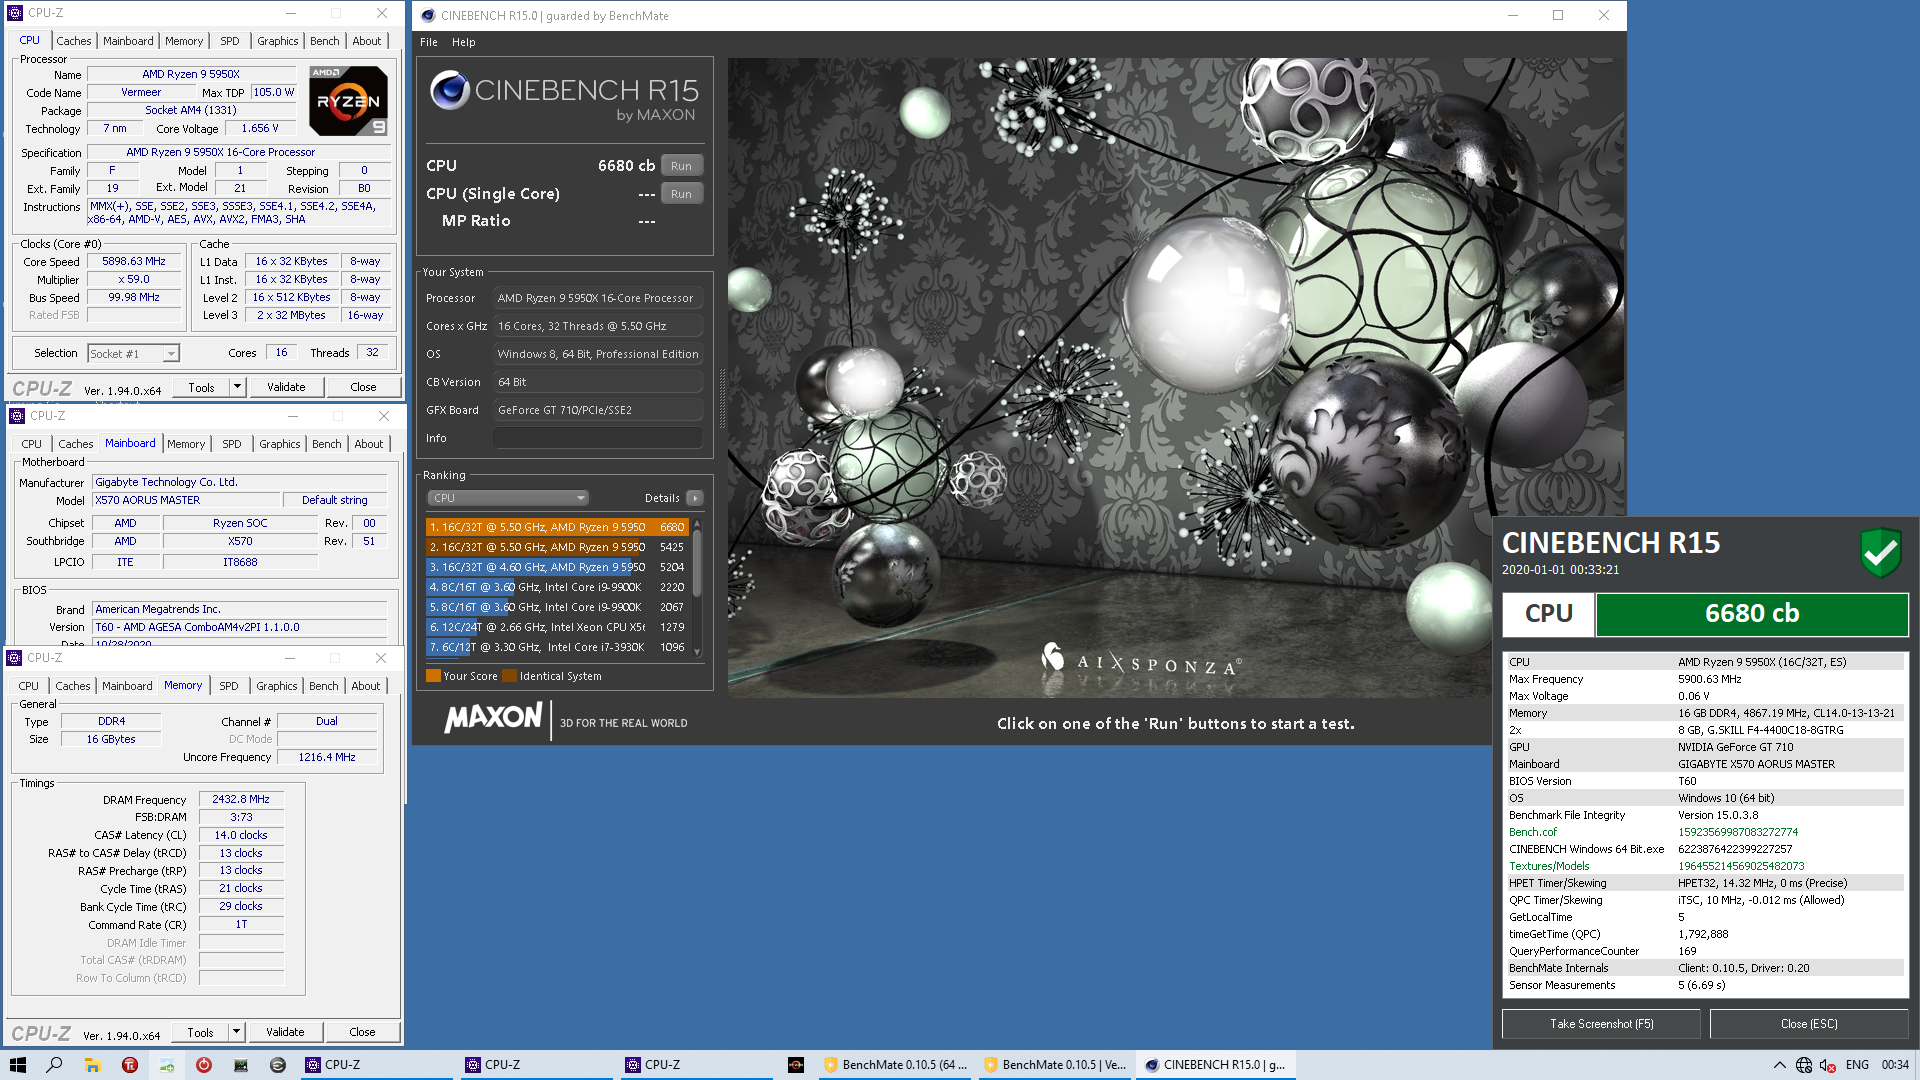Open Caches tab in top CPU-Z window
Image resolution: width=1920 pixels, height=1080 pixels.
point(74,41)
